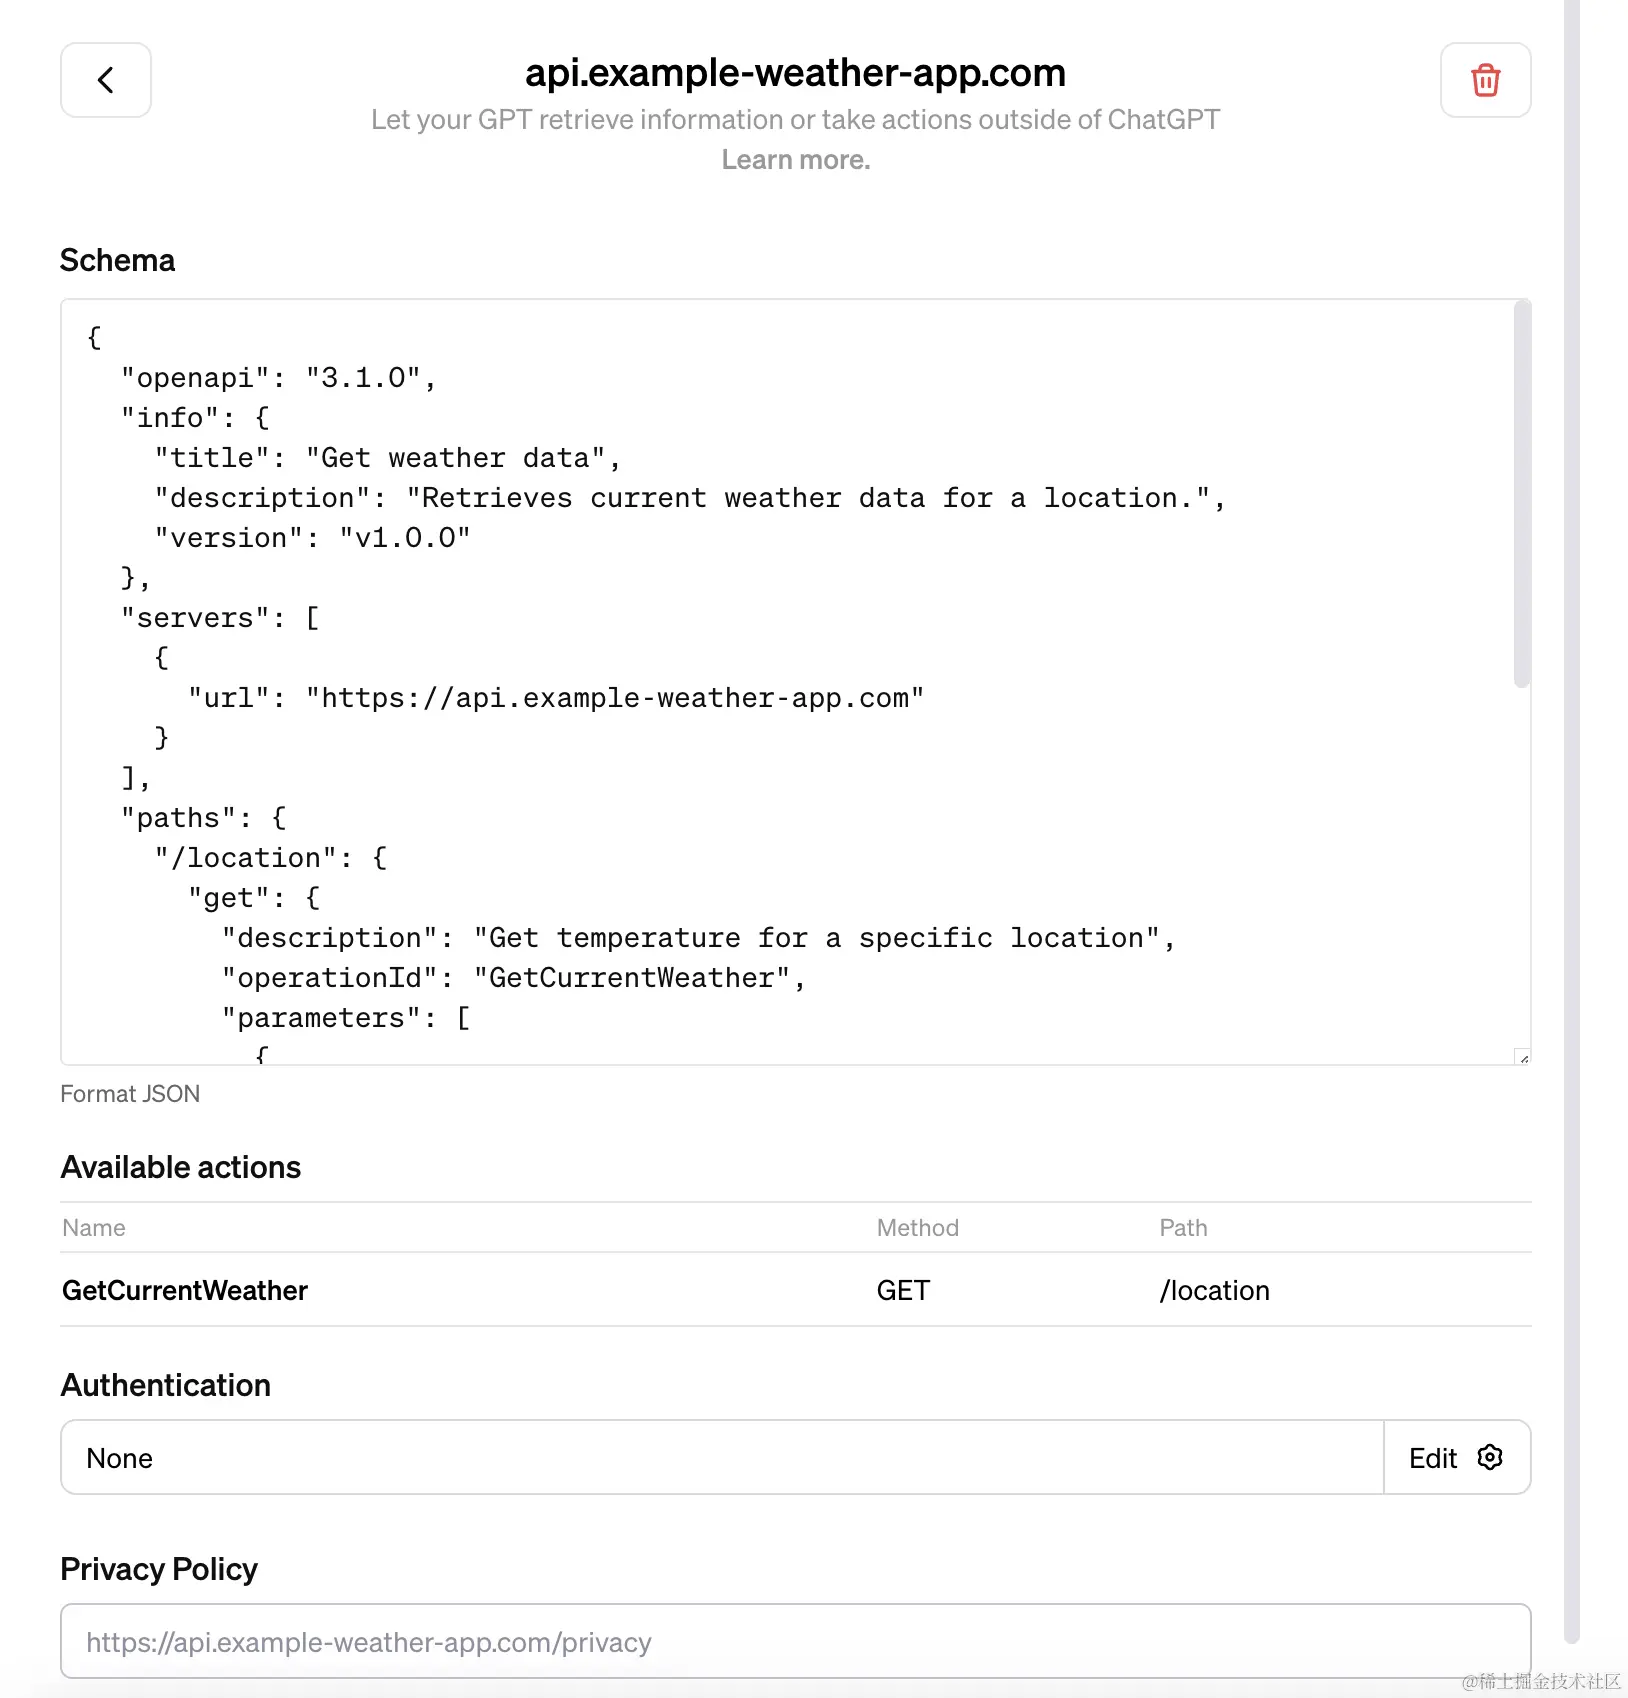The height and width of the screenshot is (1698, 1628).
Task: Click the Schema section heading
Action: 118,260
